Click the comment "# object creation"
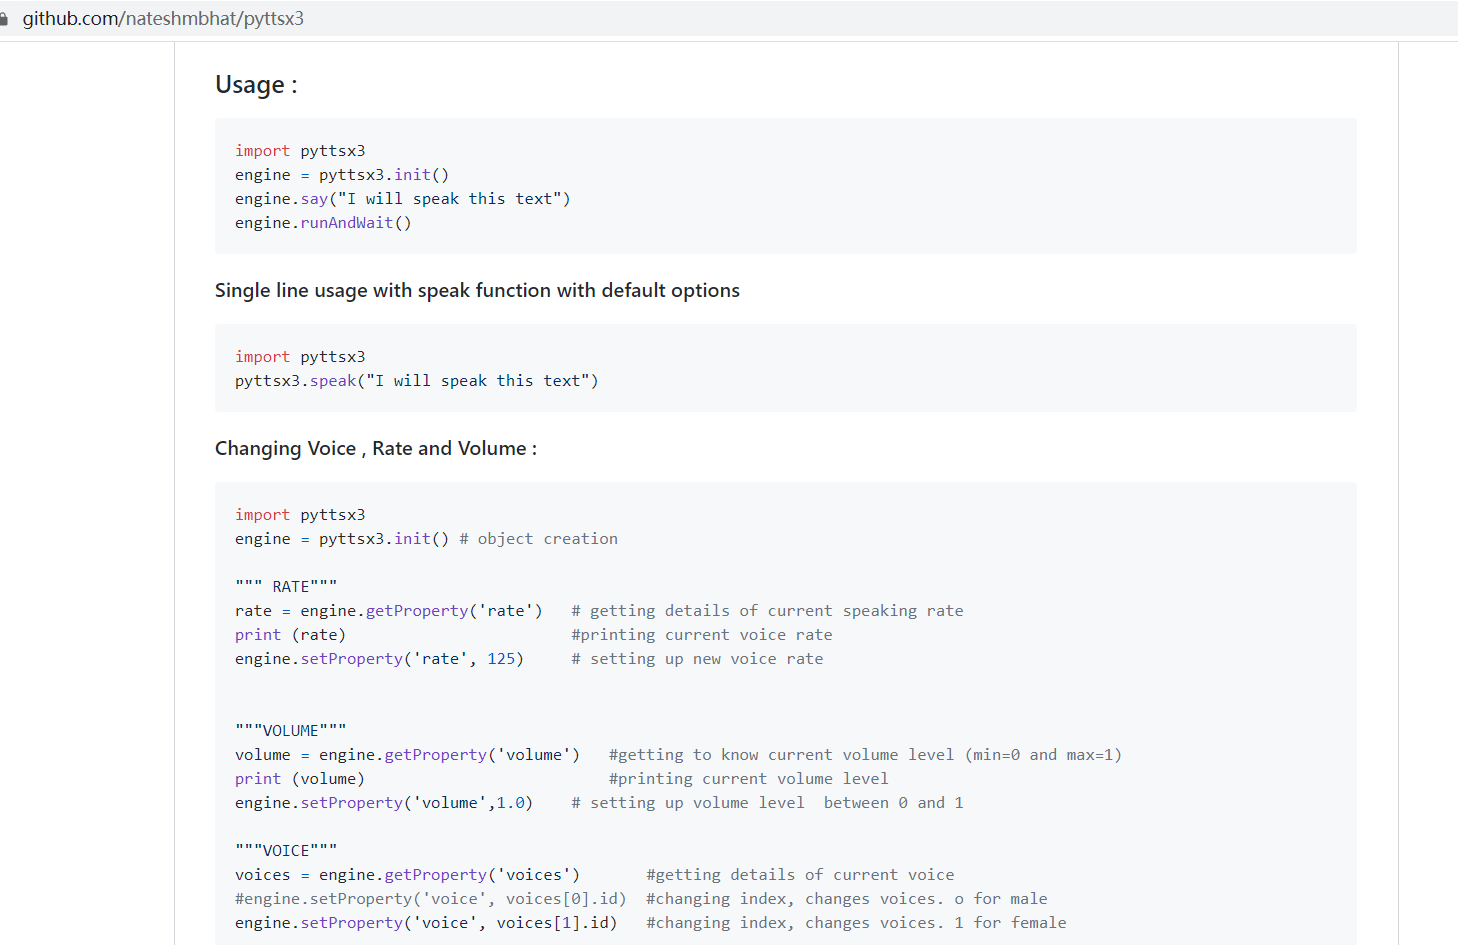This screenshot has width=1458, height=945. point(538,539)
